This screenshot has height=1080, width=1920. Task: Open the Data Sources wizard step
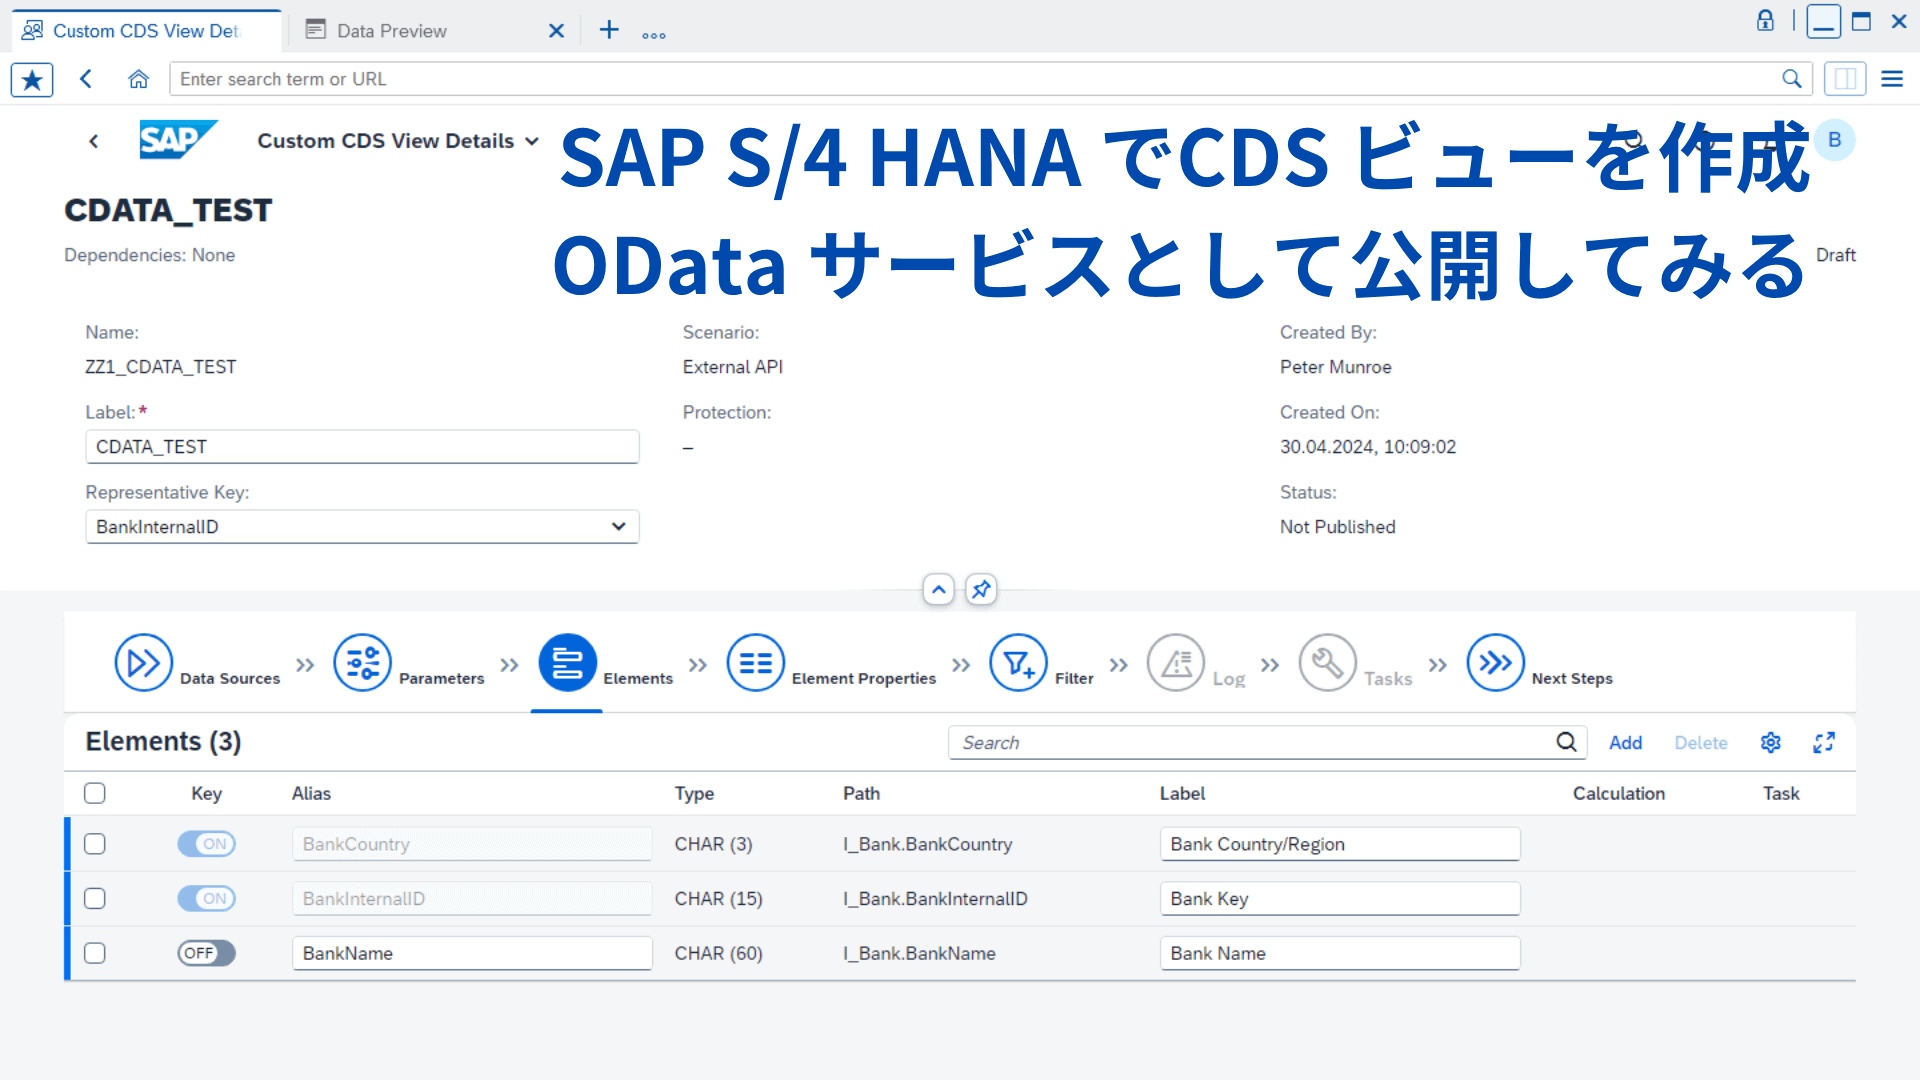143,662
